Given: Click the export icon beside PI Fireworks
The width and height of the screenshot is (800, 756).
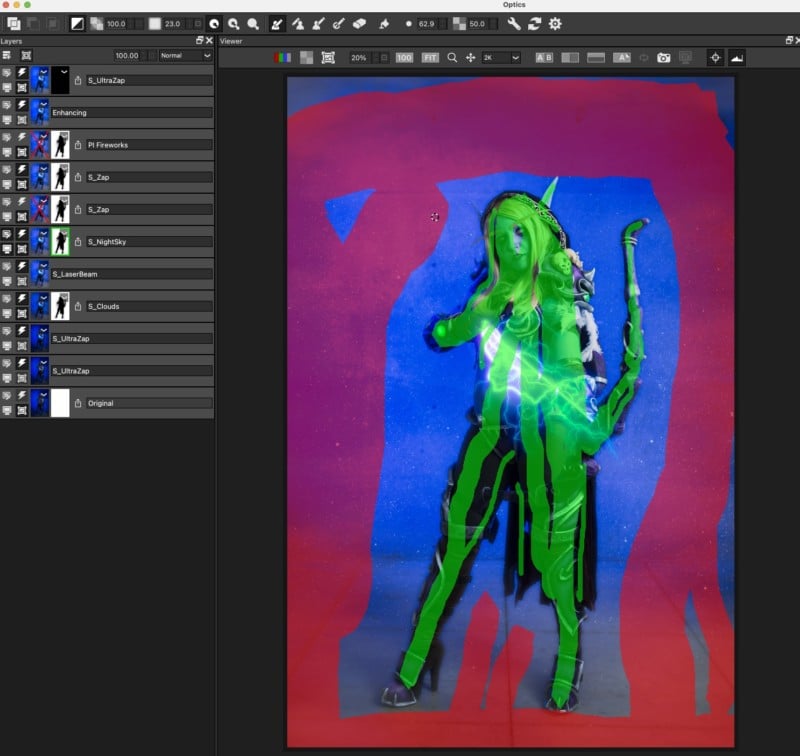Looking at the screenshot, I should pos(78,145).
